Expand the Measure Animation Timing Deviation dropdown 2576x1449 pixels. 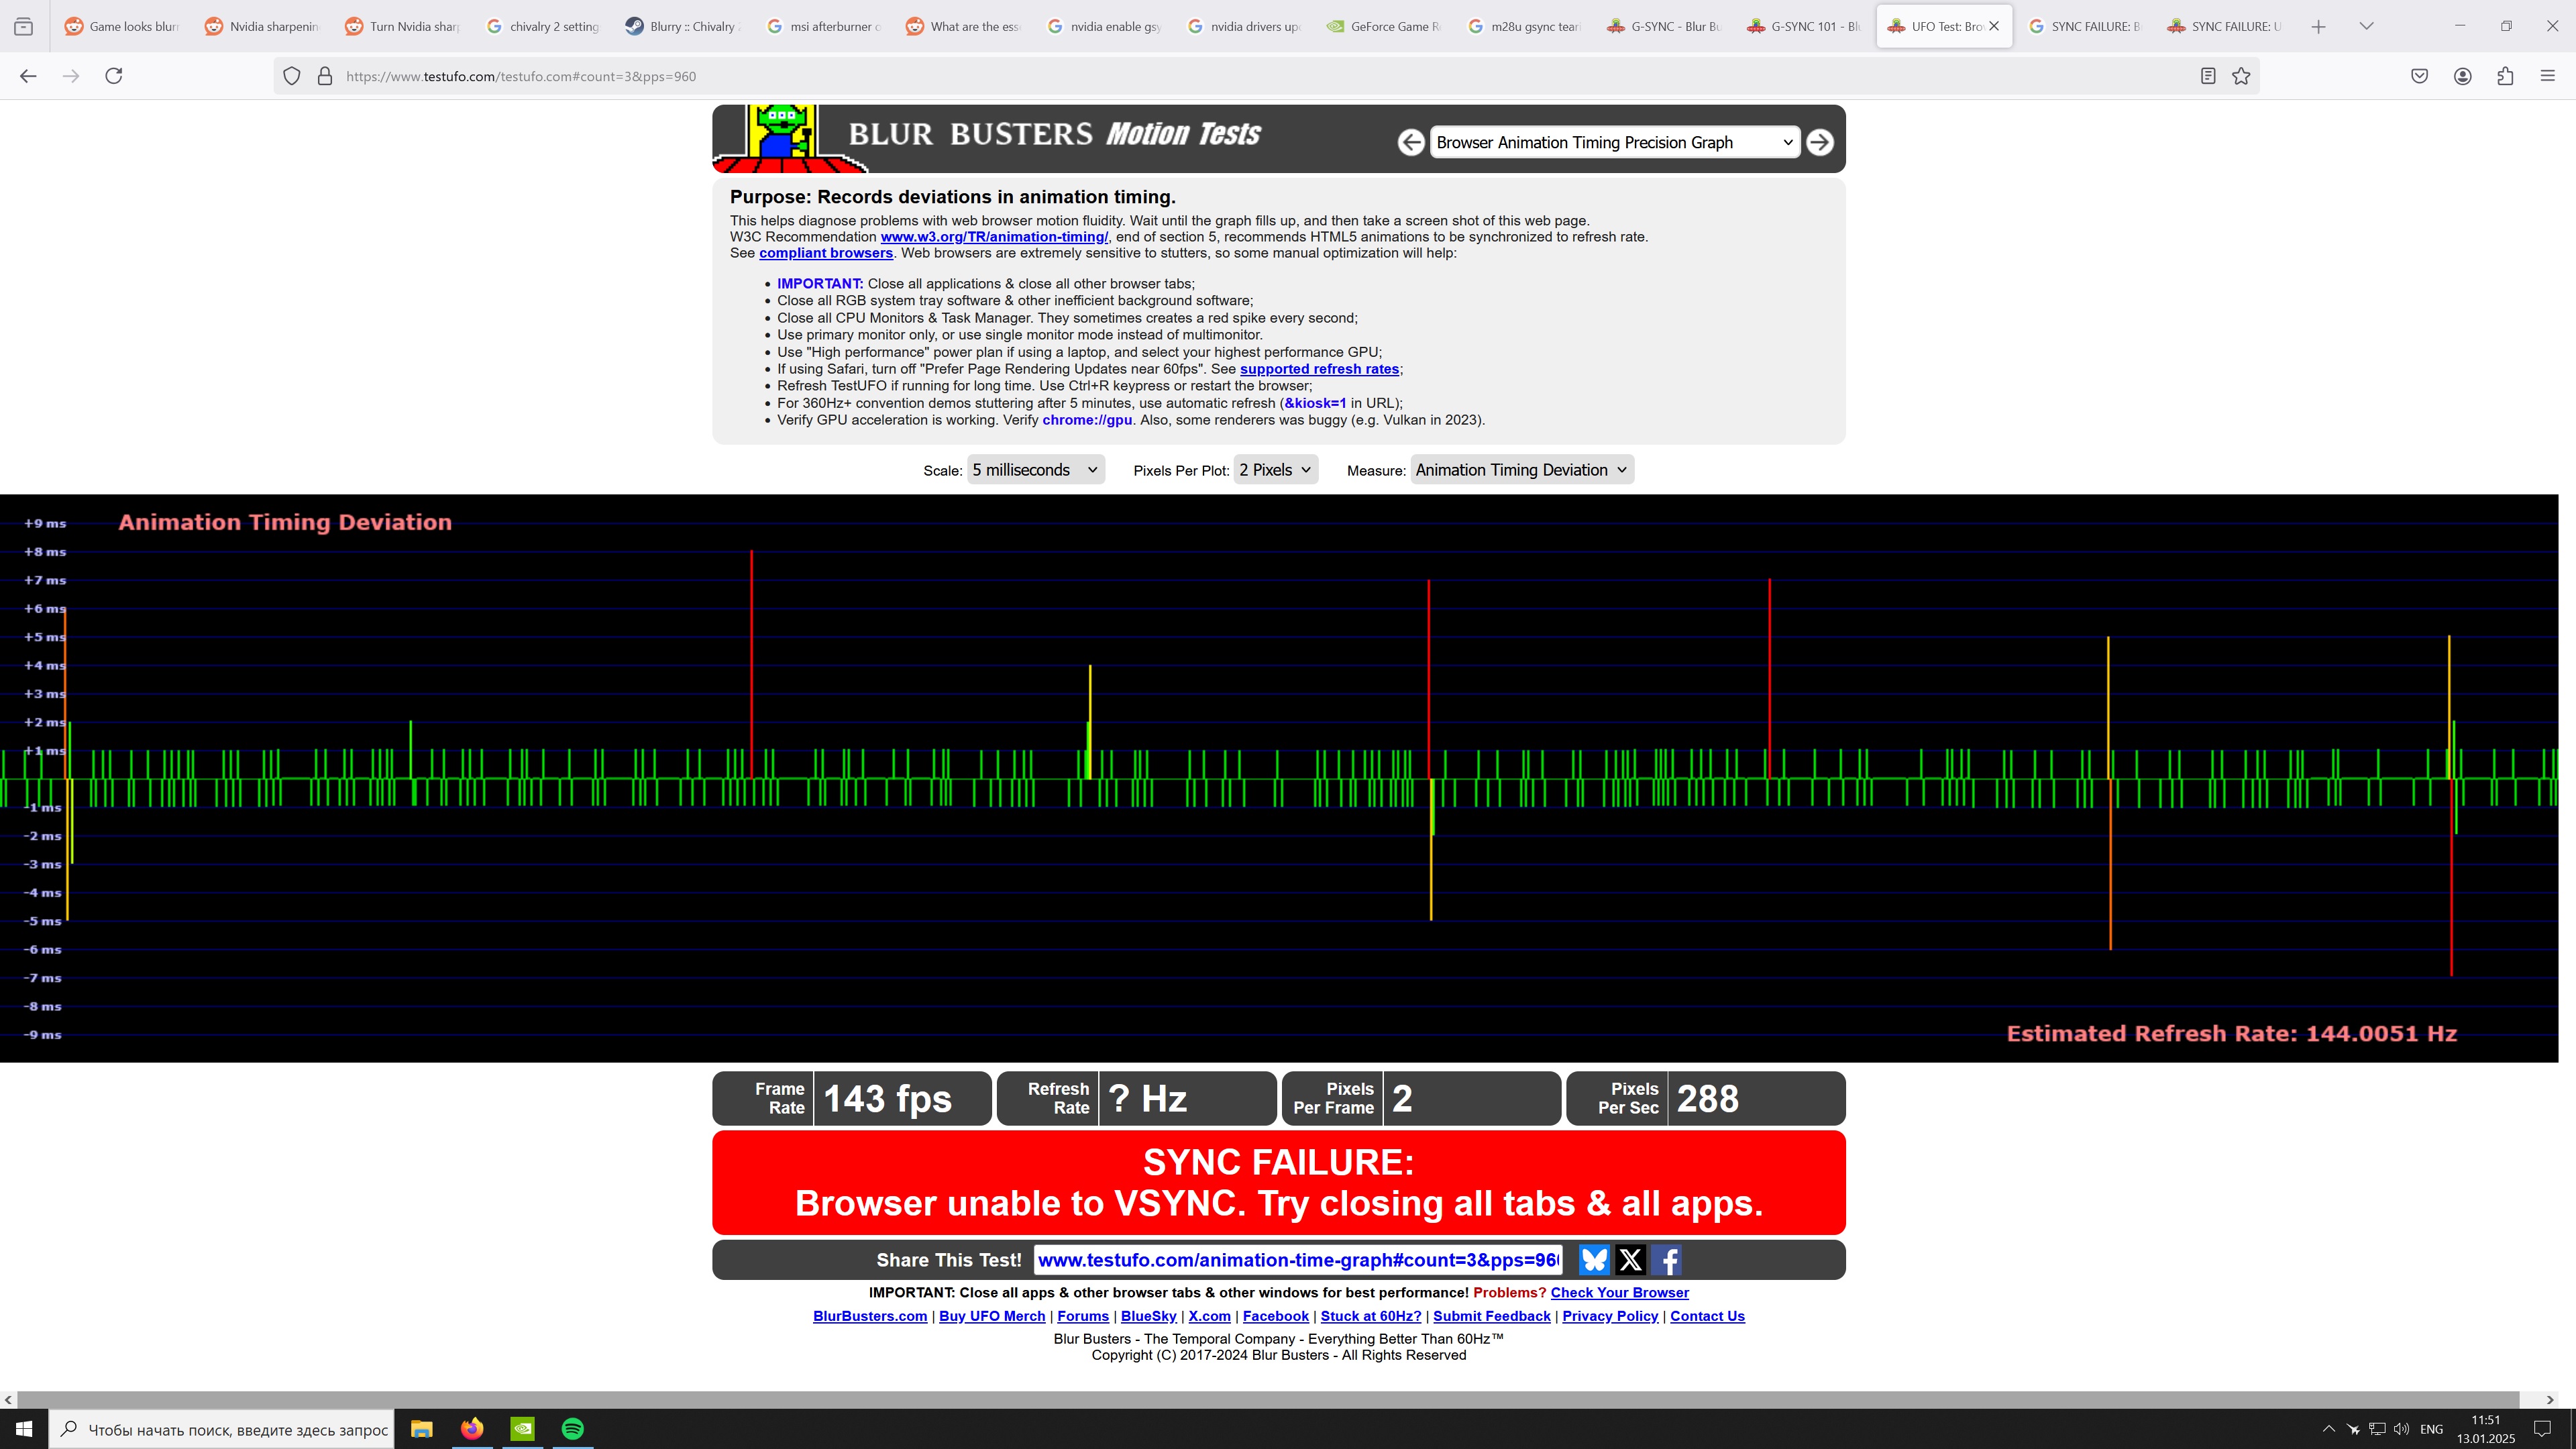1521,470
